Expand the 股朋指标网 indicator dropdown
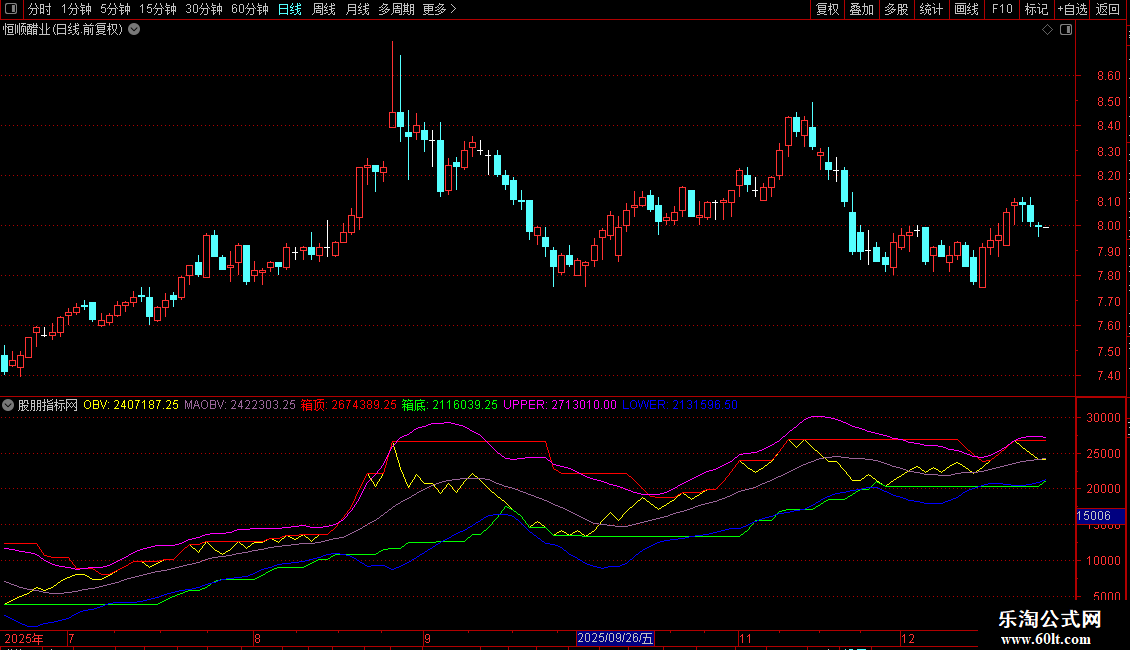This screenshot has width=1130, height=650. (x=8, y=405)
